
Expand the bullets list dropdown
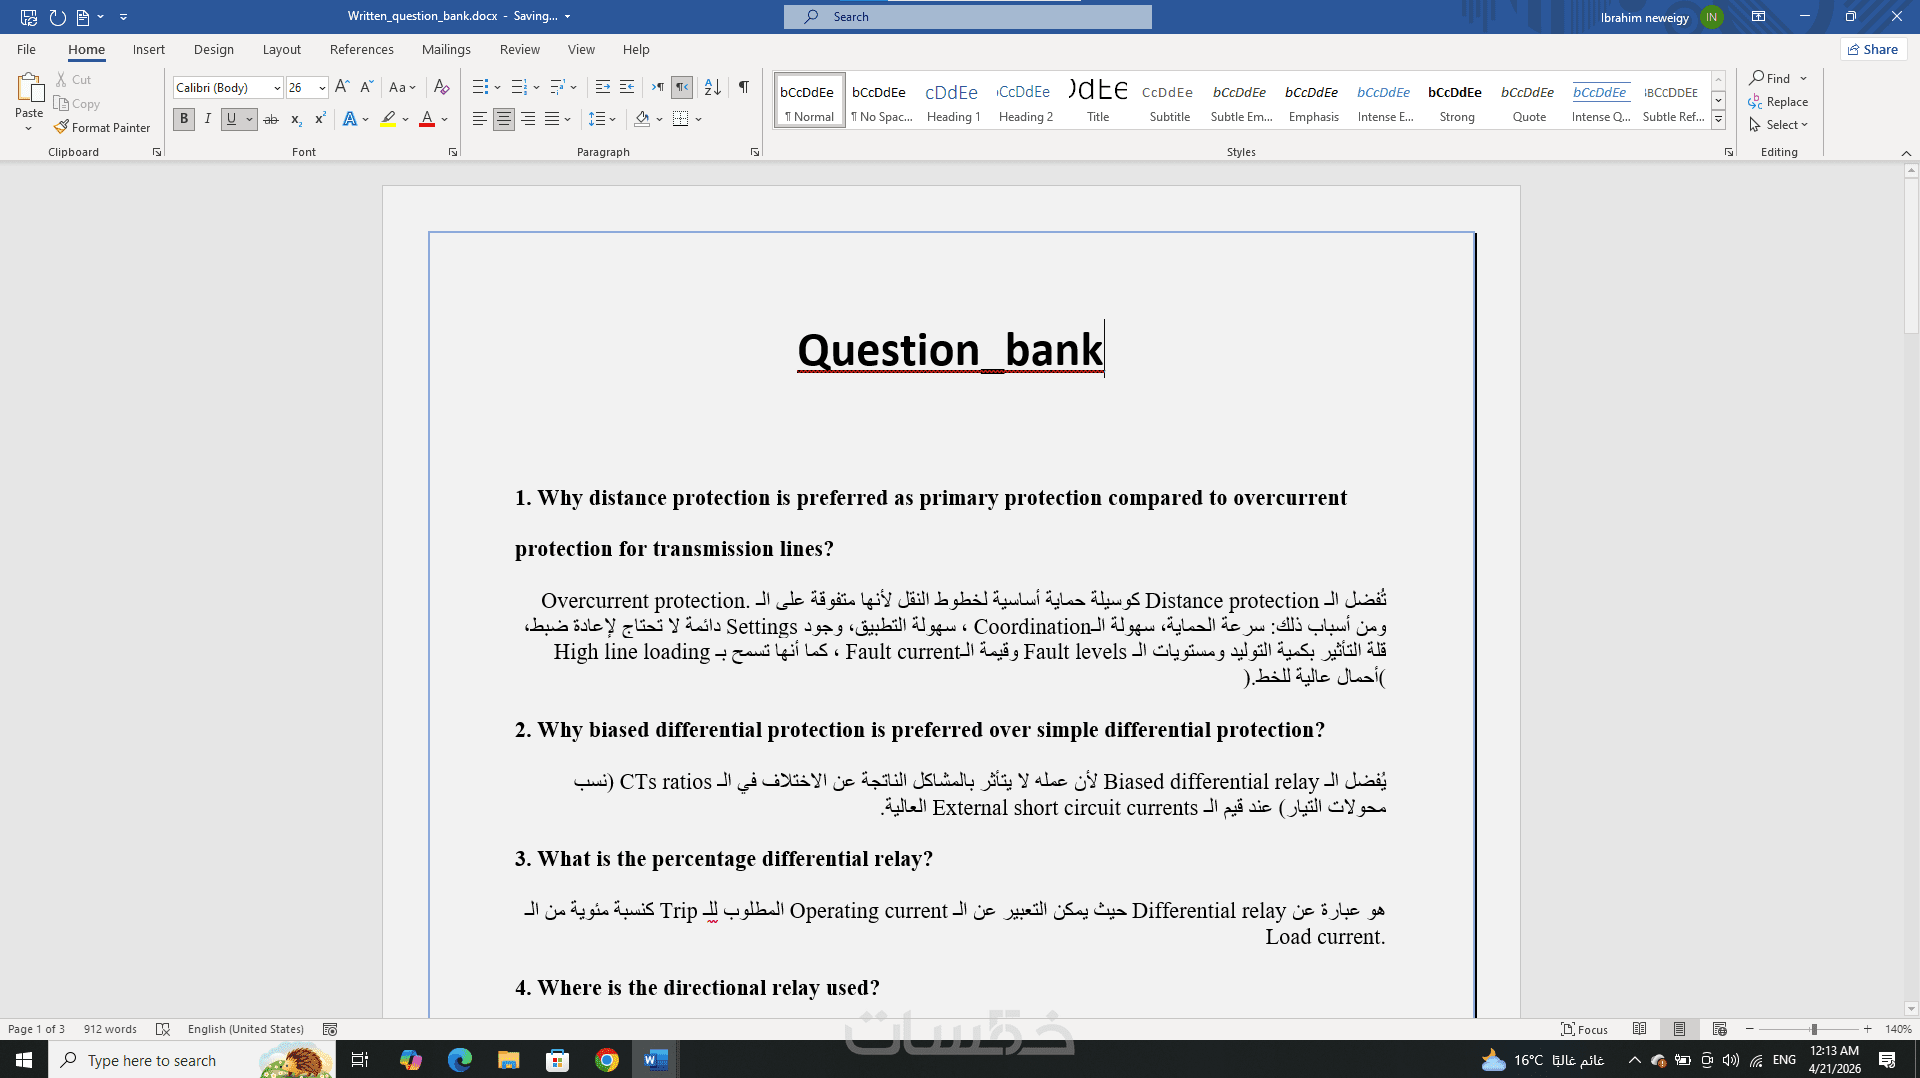[497, 87]
